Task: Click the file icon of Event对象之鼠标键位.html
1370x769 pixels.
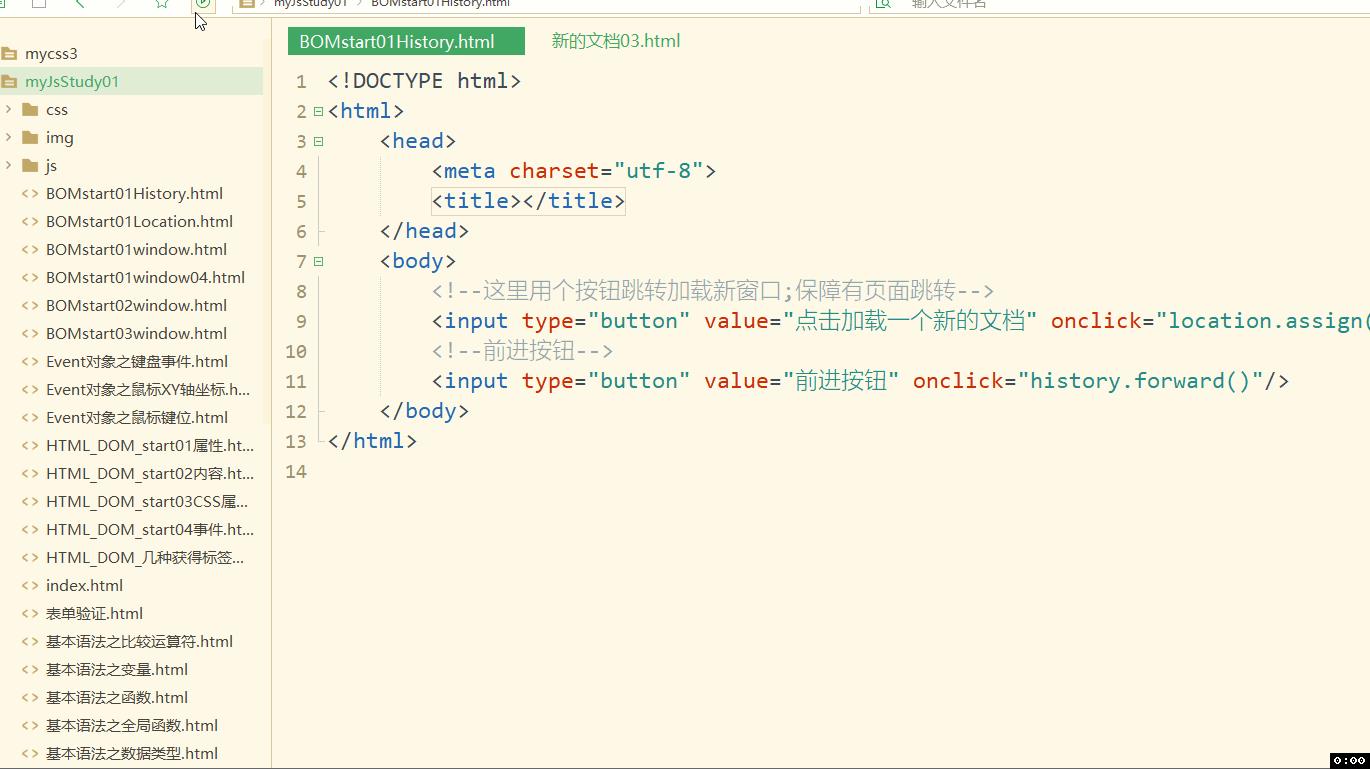Action: click(x=30, y=418)
